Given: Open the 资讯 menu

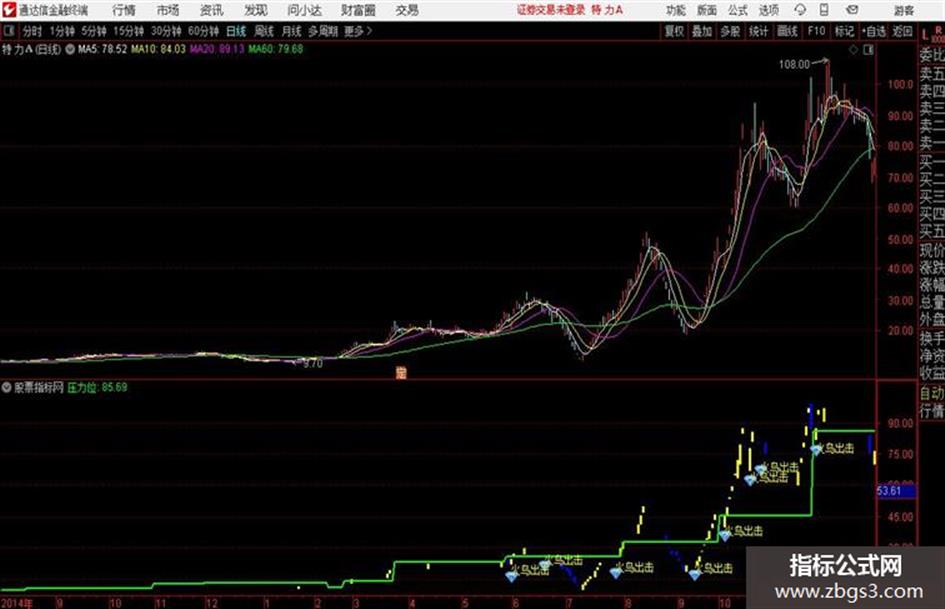Looking at the screenshot, I should coord(212,10).
